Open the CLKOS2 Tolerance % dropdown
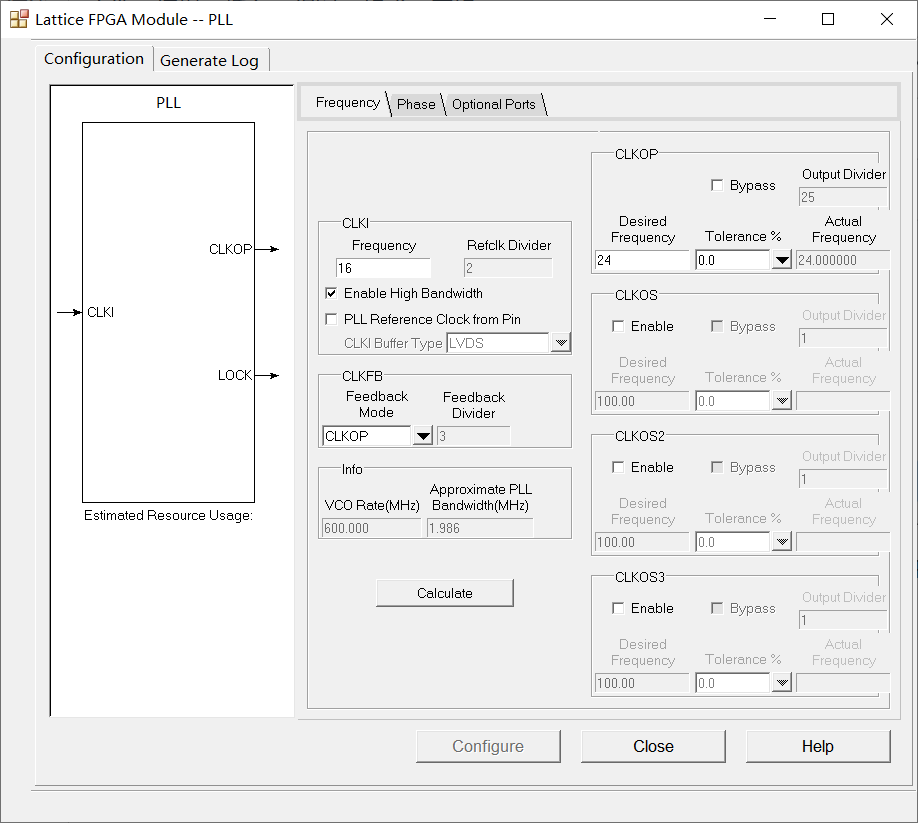The width and height of the screenshot is (918, 823). point(782,542)
